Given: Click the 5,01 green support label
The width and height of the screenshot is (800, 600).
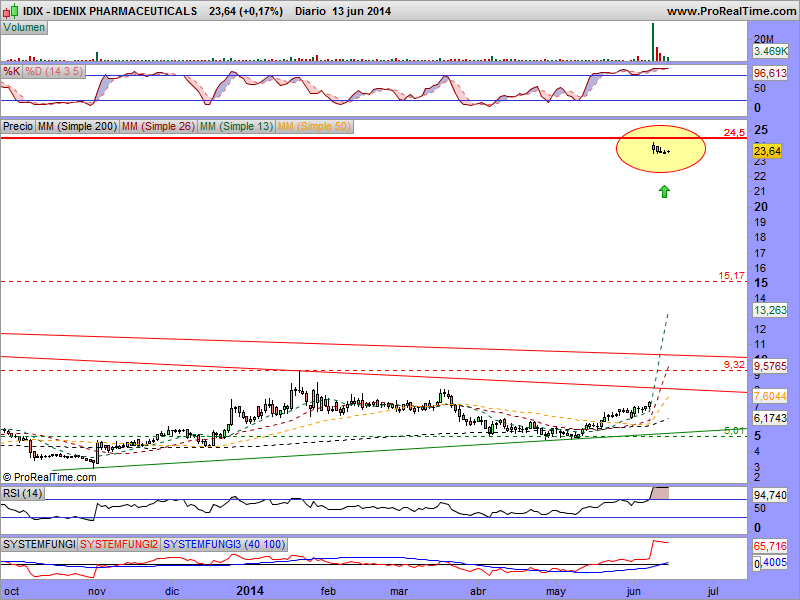Looking at the screenshot, I should (734, 431).
